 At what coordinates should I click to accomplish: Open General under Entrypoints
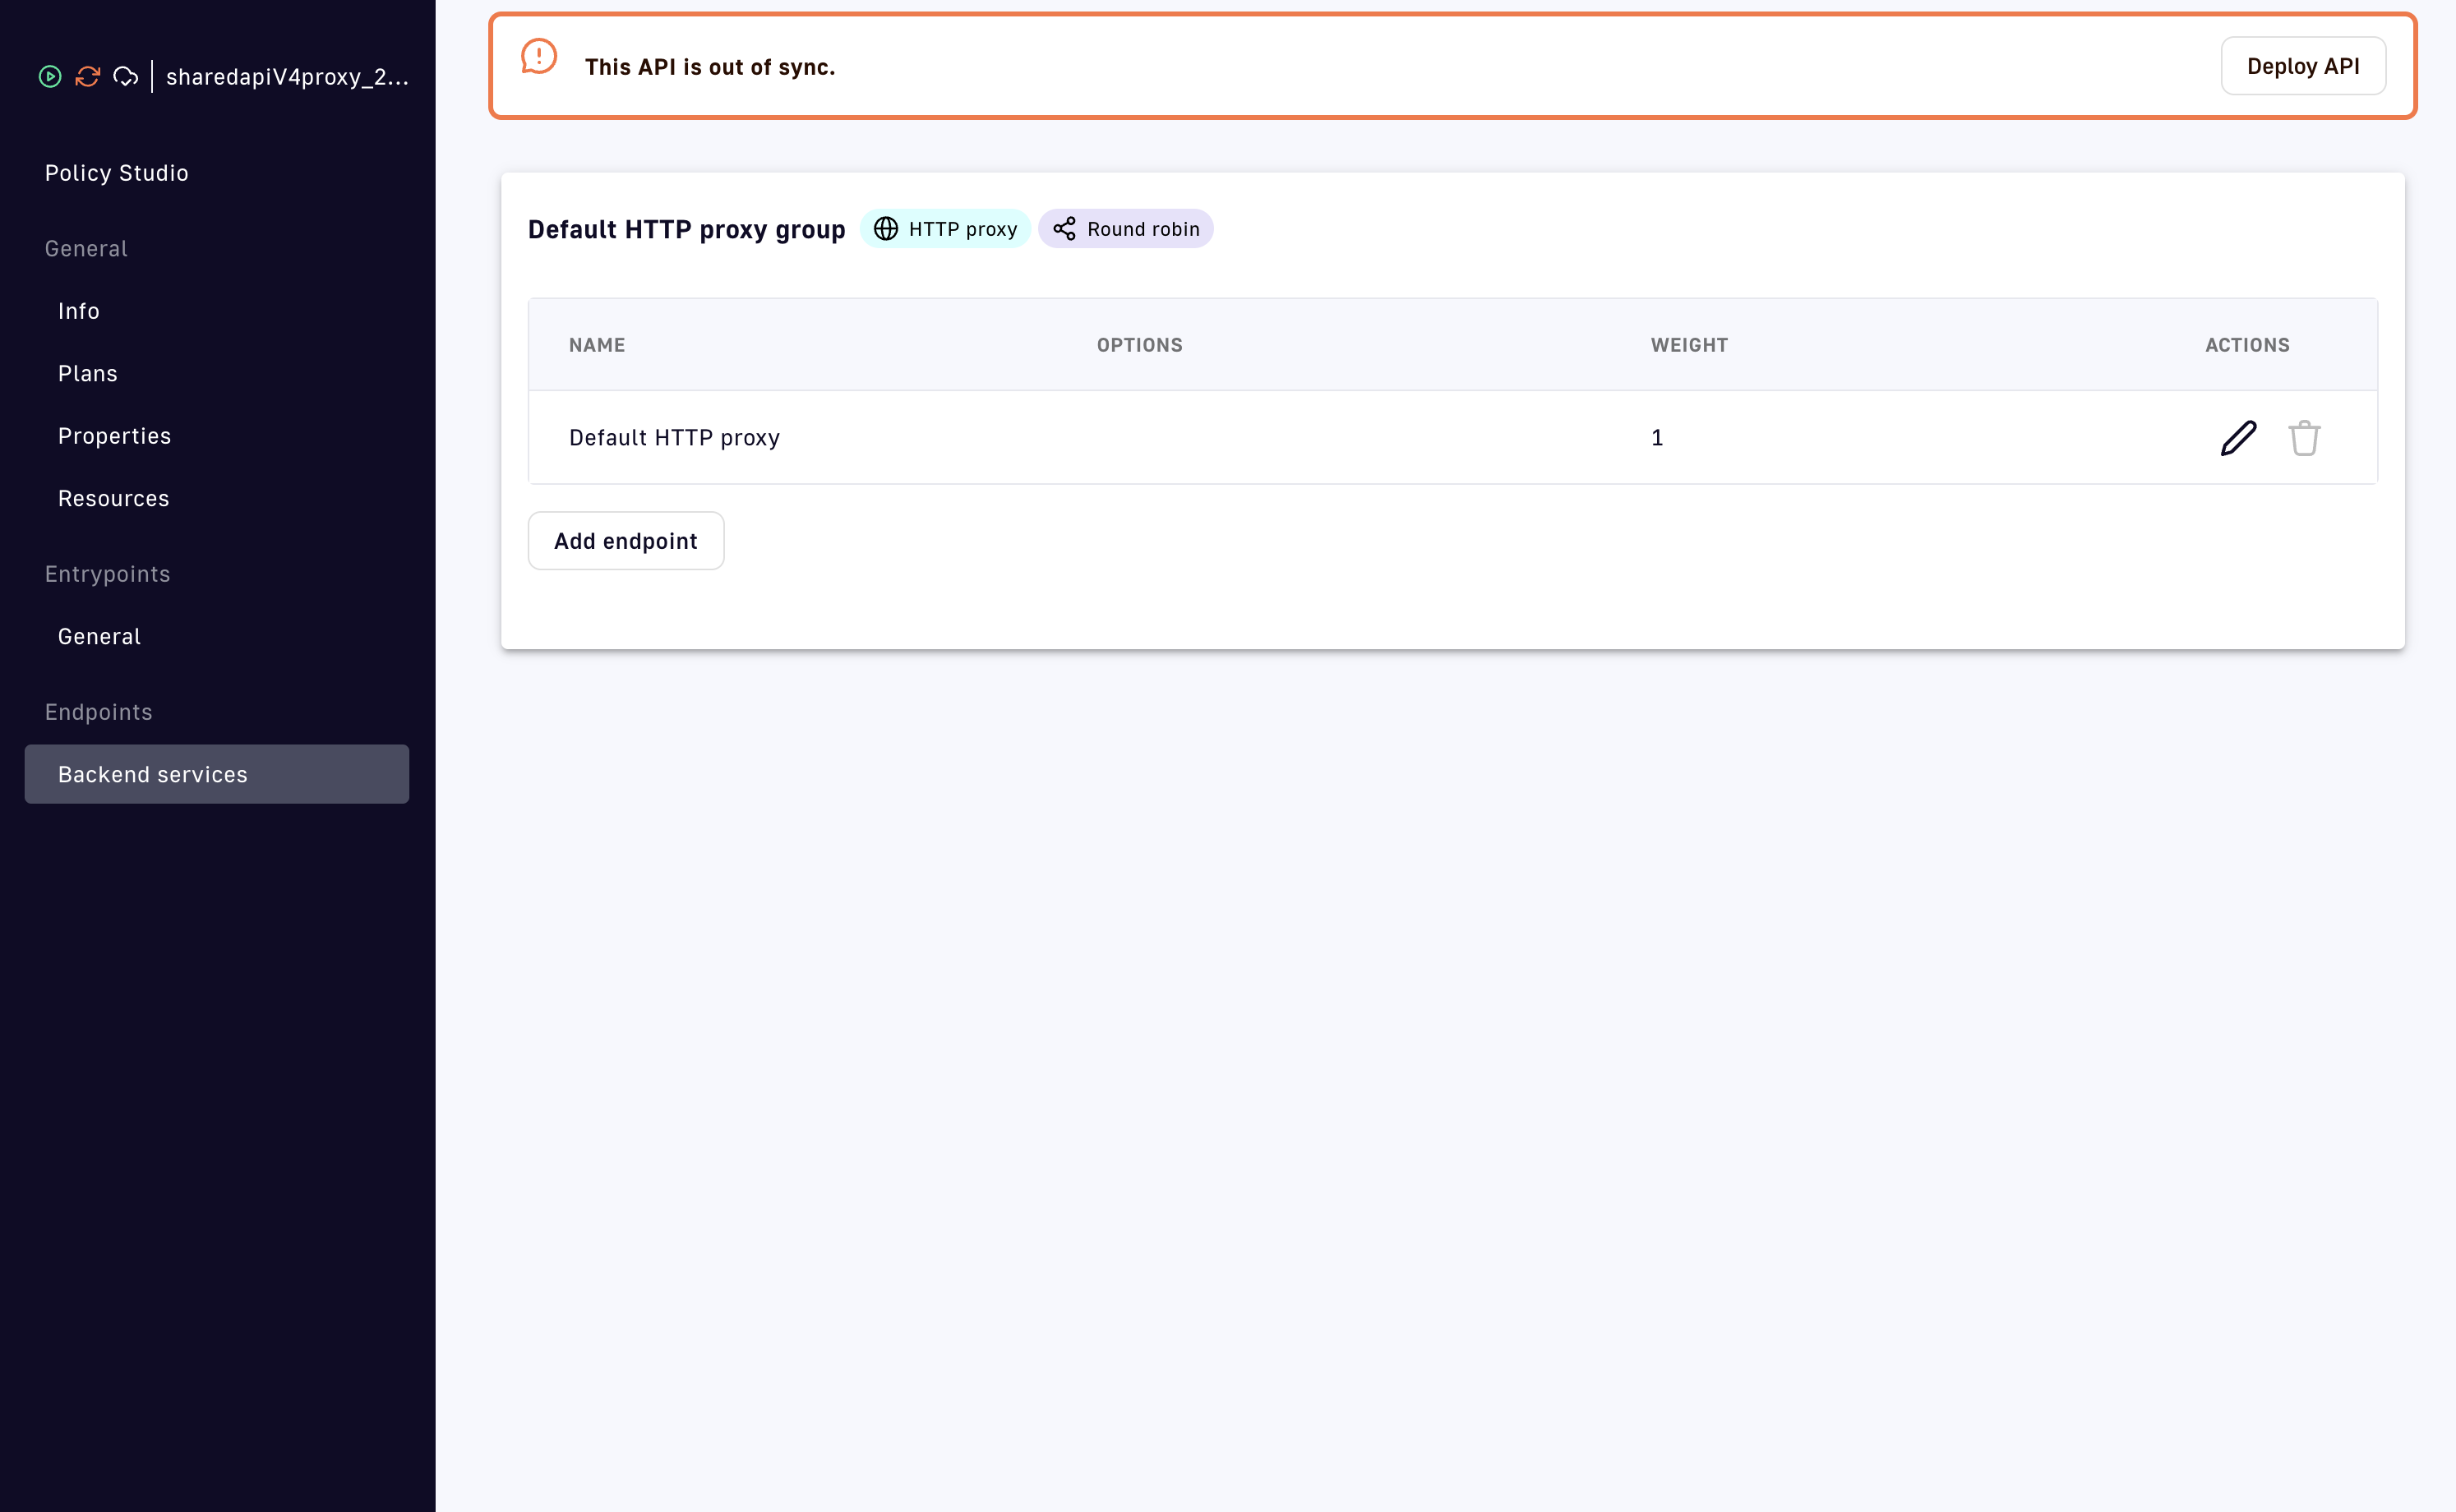100,637
